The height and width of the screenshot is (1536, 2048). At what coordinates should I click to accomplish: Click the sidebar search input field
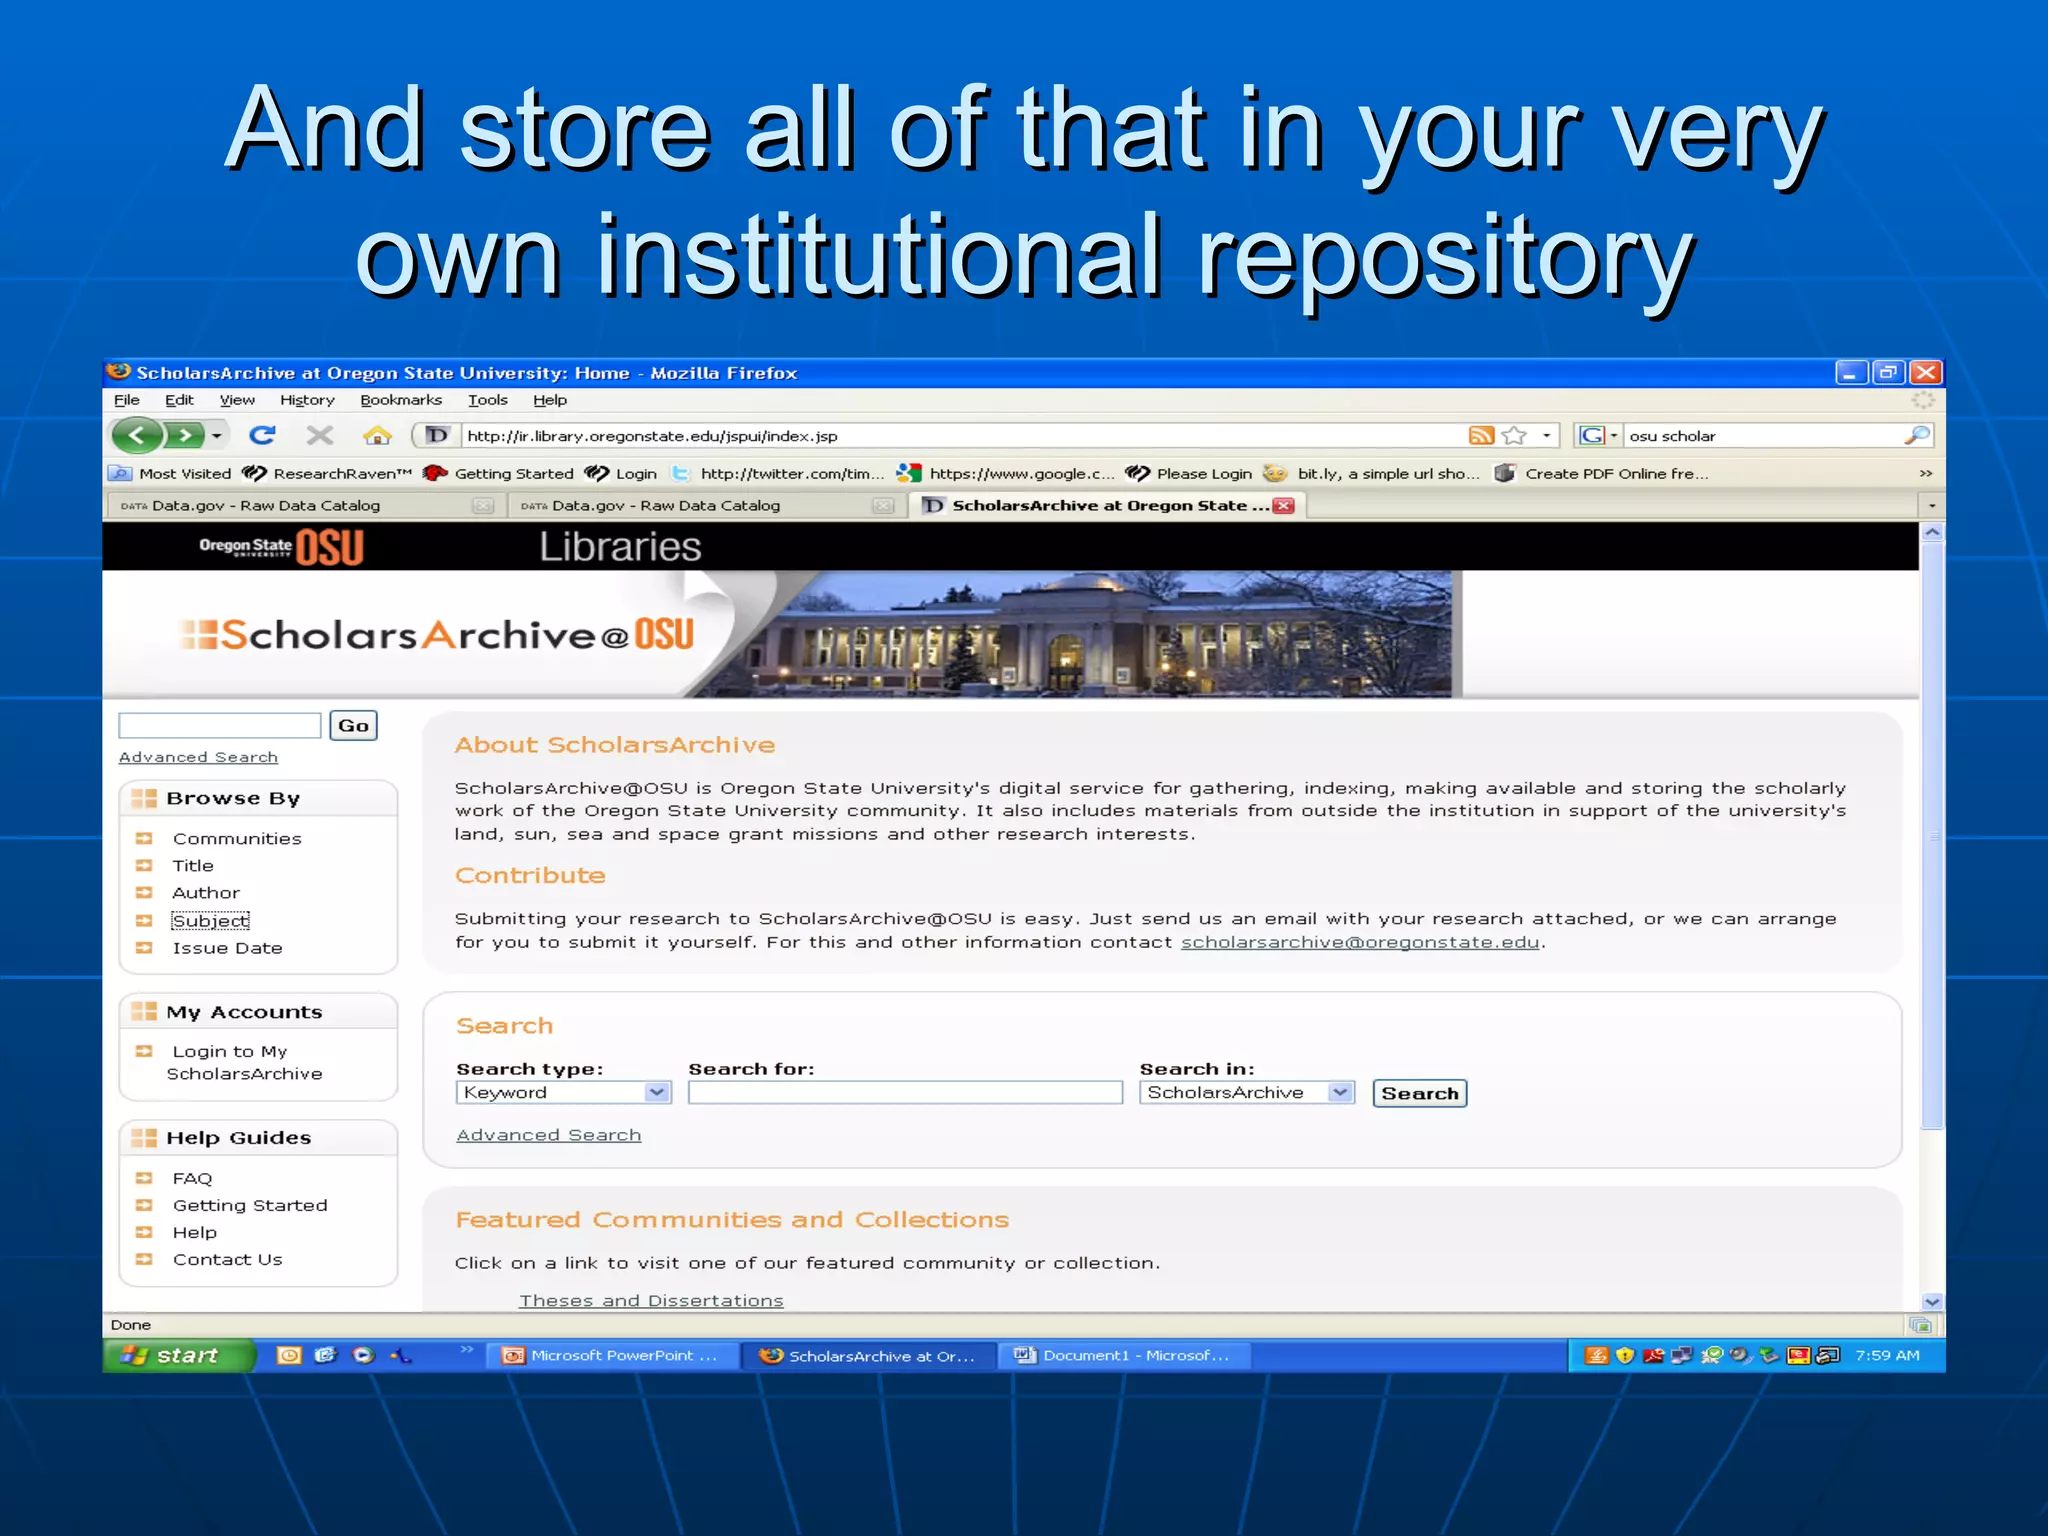pyautogui.click(x=220, y=725)
